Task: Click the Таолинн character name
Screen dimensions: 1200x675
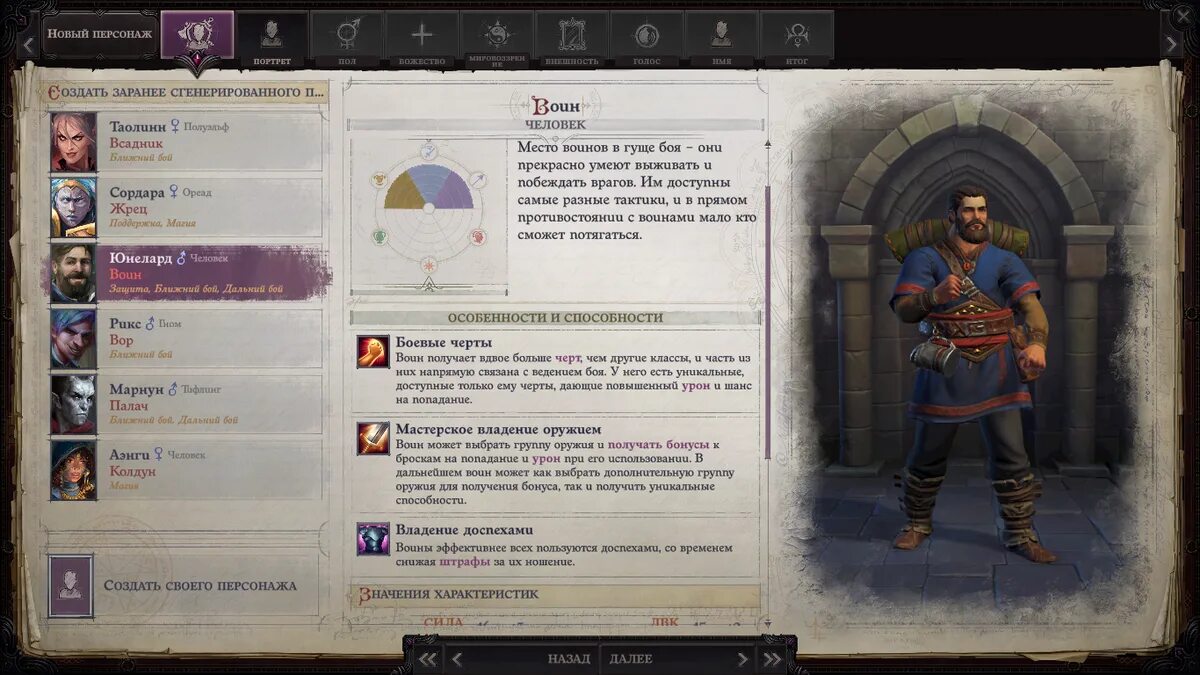Action: [x=137, y=126]
